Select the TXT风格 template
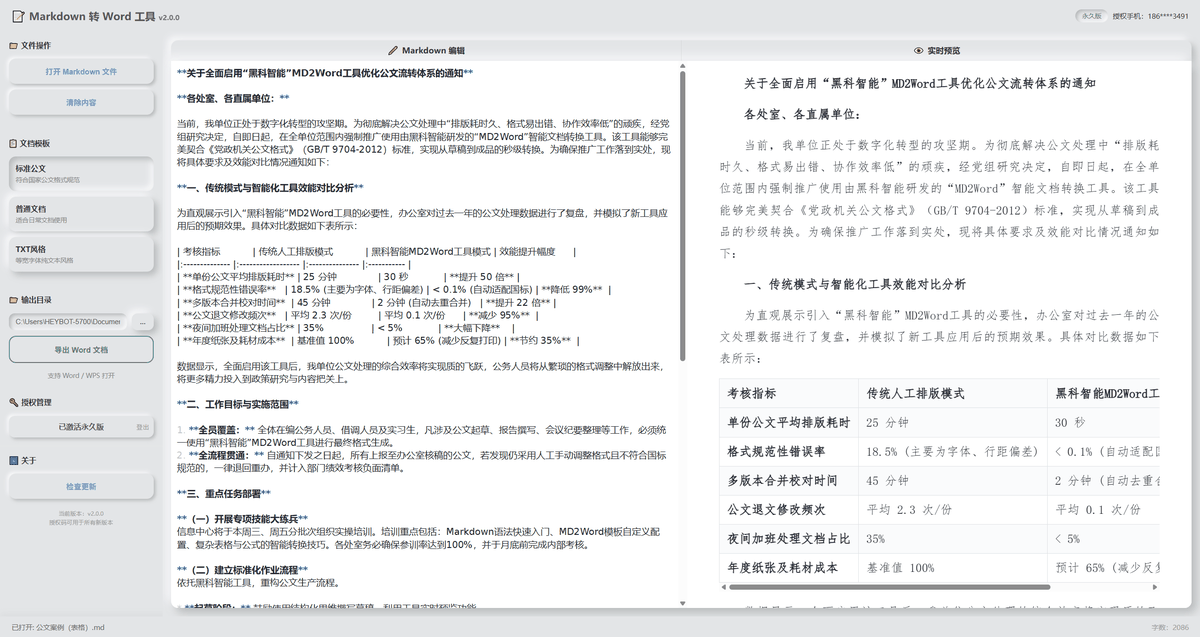 81,254
